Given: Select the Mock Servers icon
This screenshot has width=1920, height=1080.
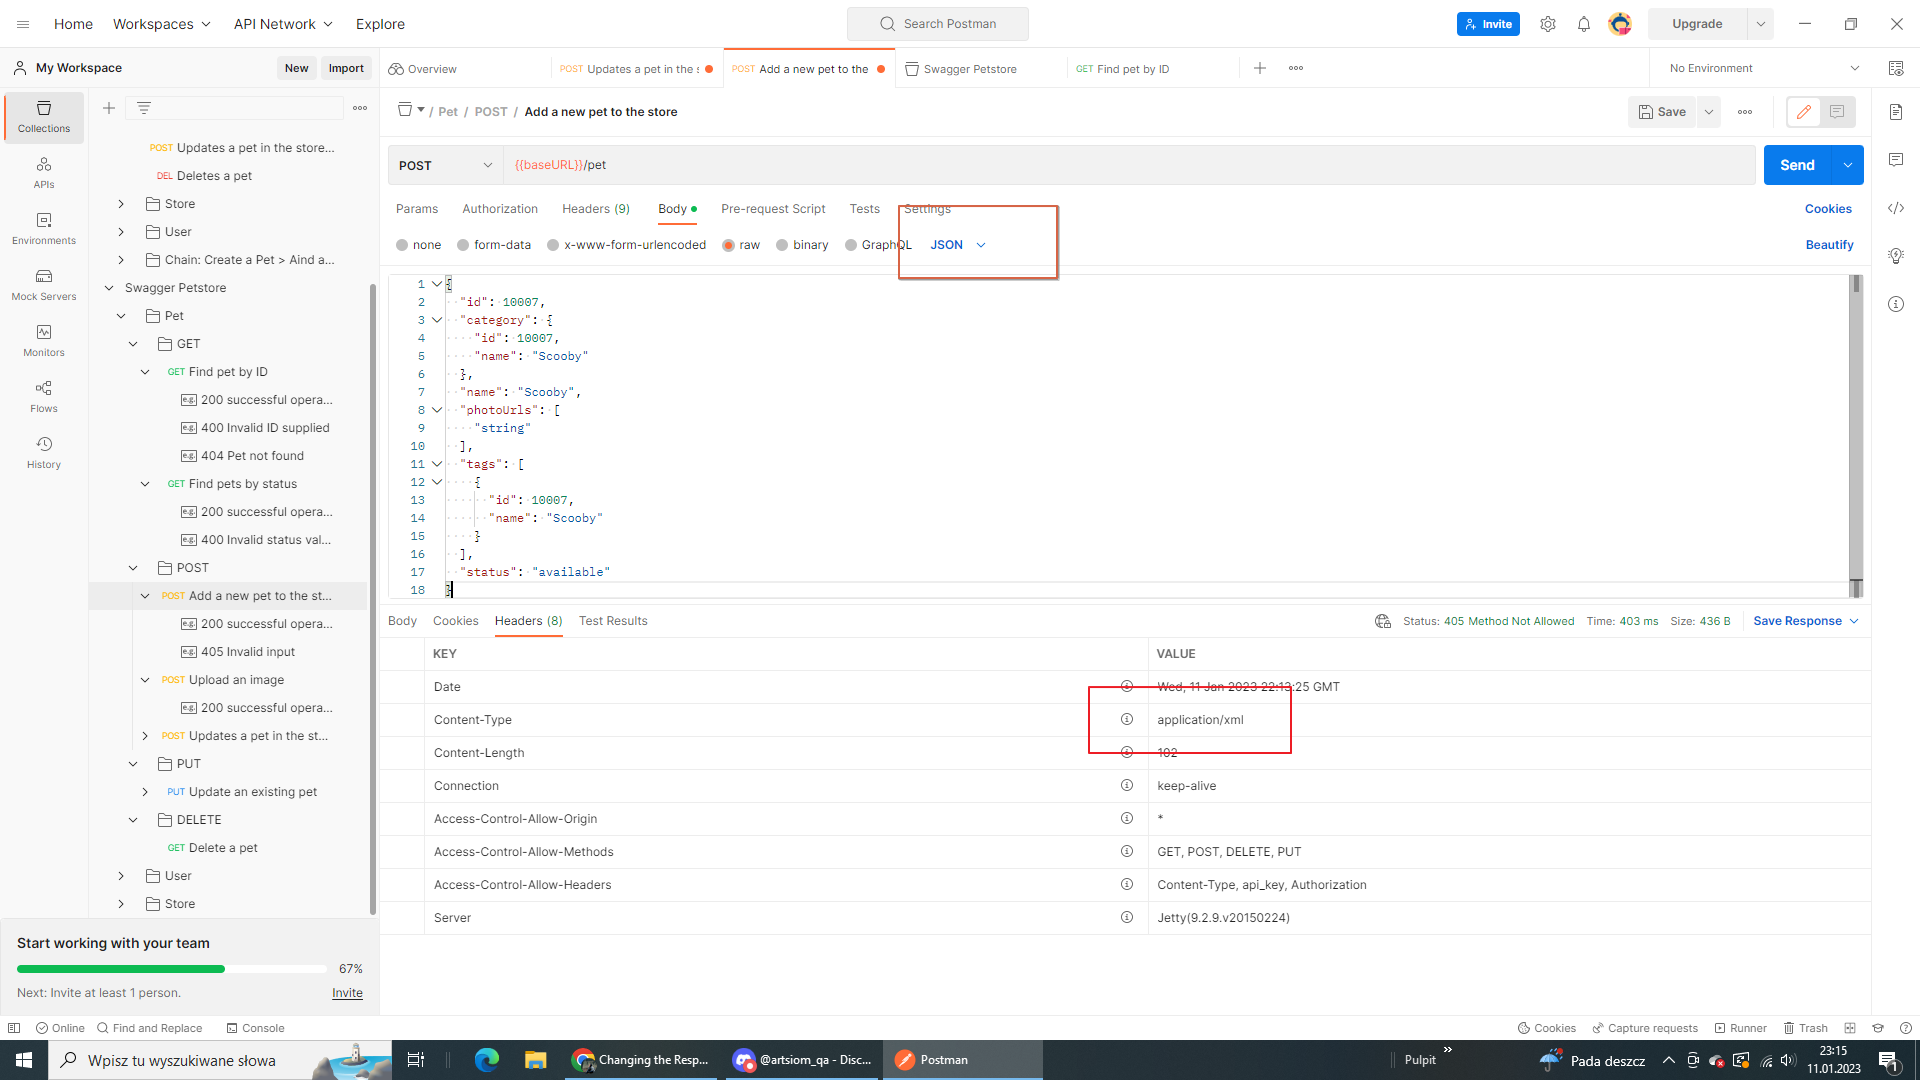Looking at the screenshot, I should [43, 284].
